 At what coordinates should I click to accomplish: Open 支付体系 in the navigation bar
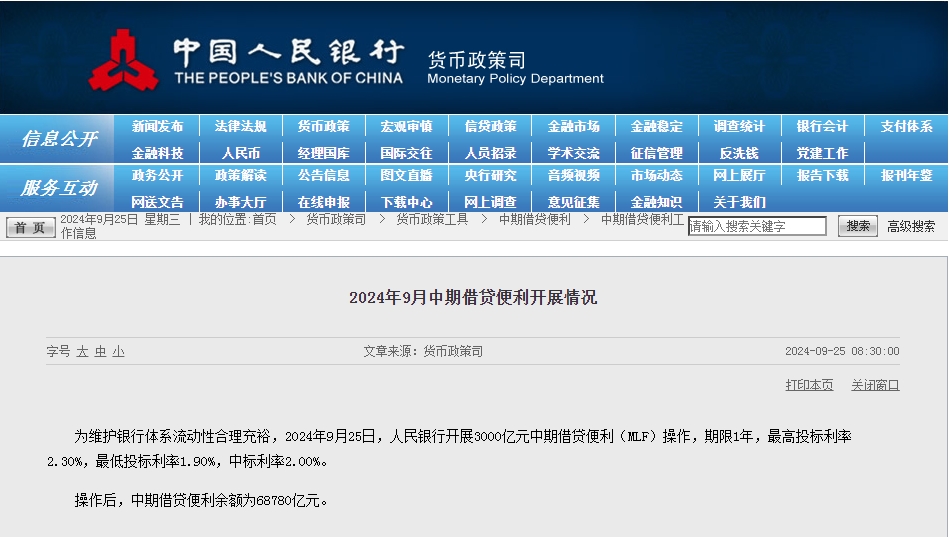click(906, 127)
